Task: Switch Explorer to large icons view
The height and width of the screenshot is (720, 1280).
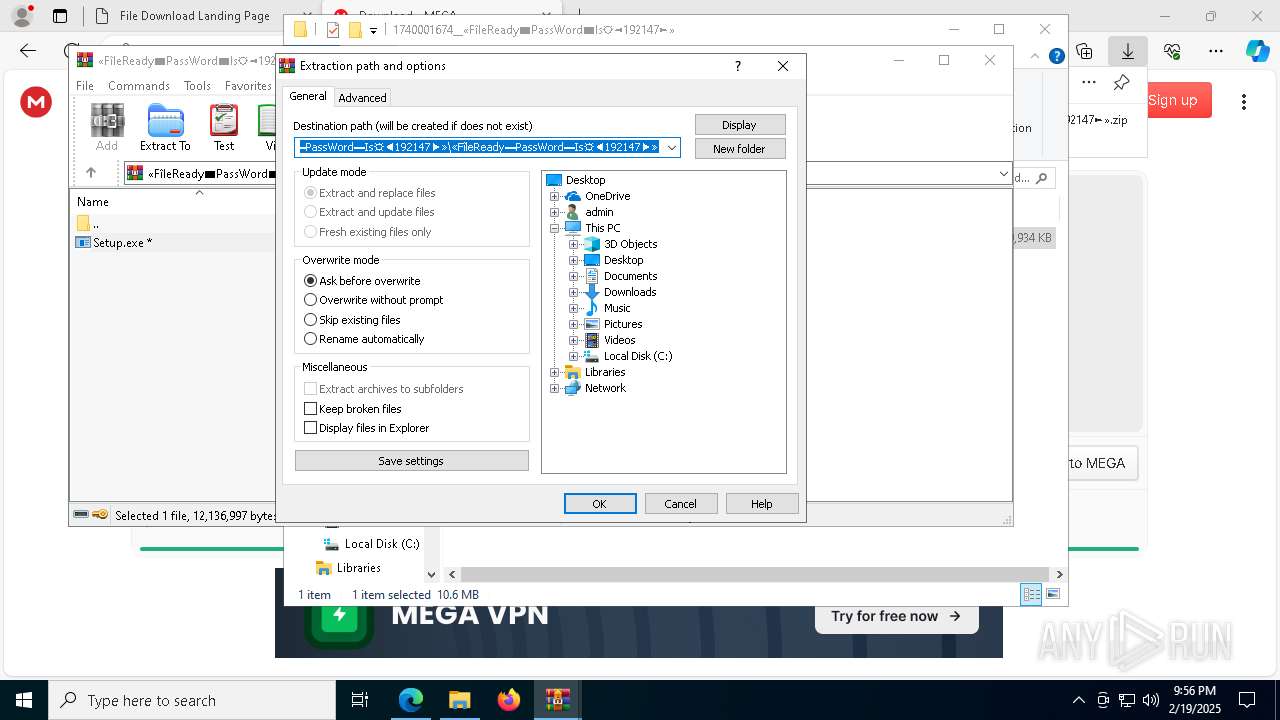Action: click(x=1052, y=594)
